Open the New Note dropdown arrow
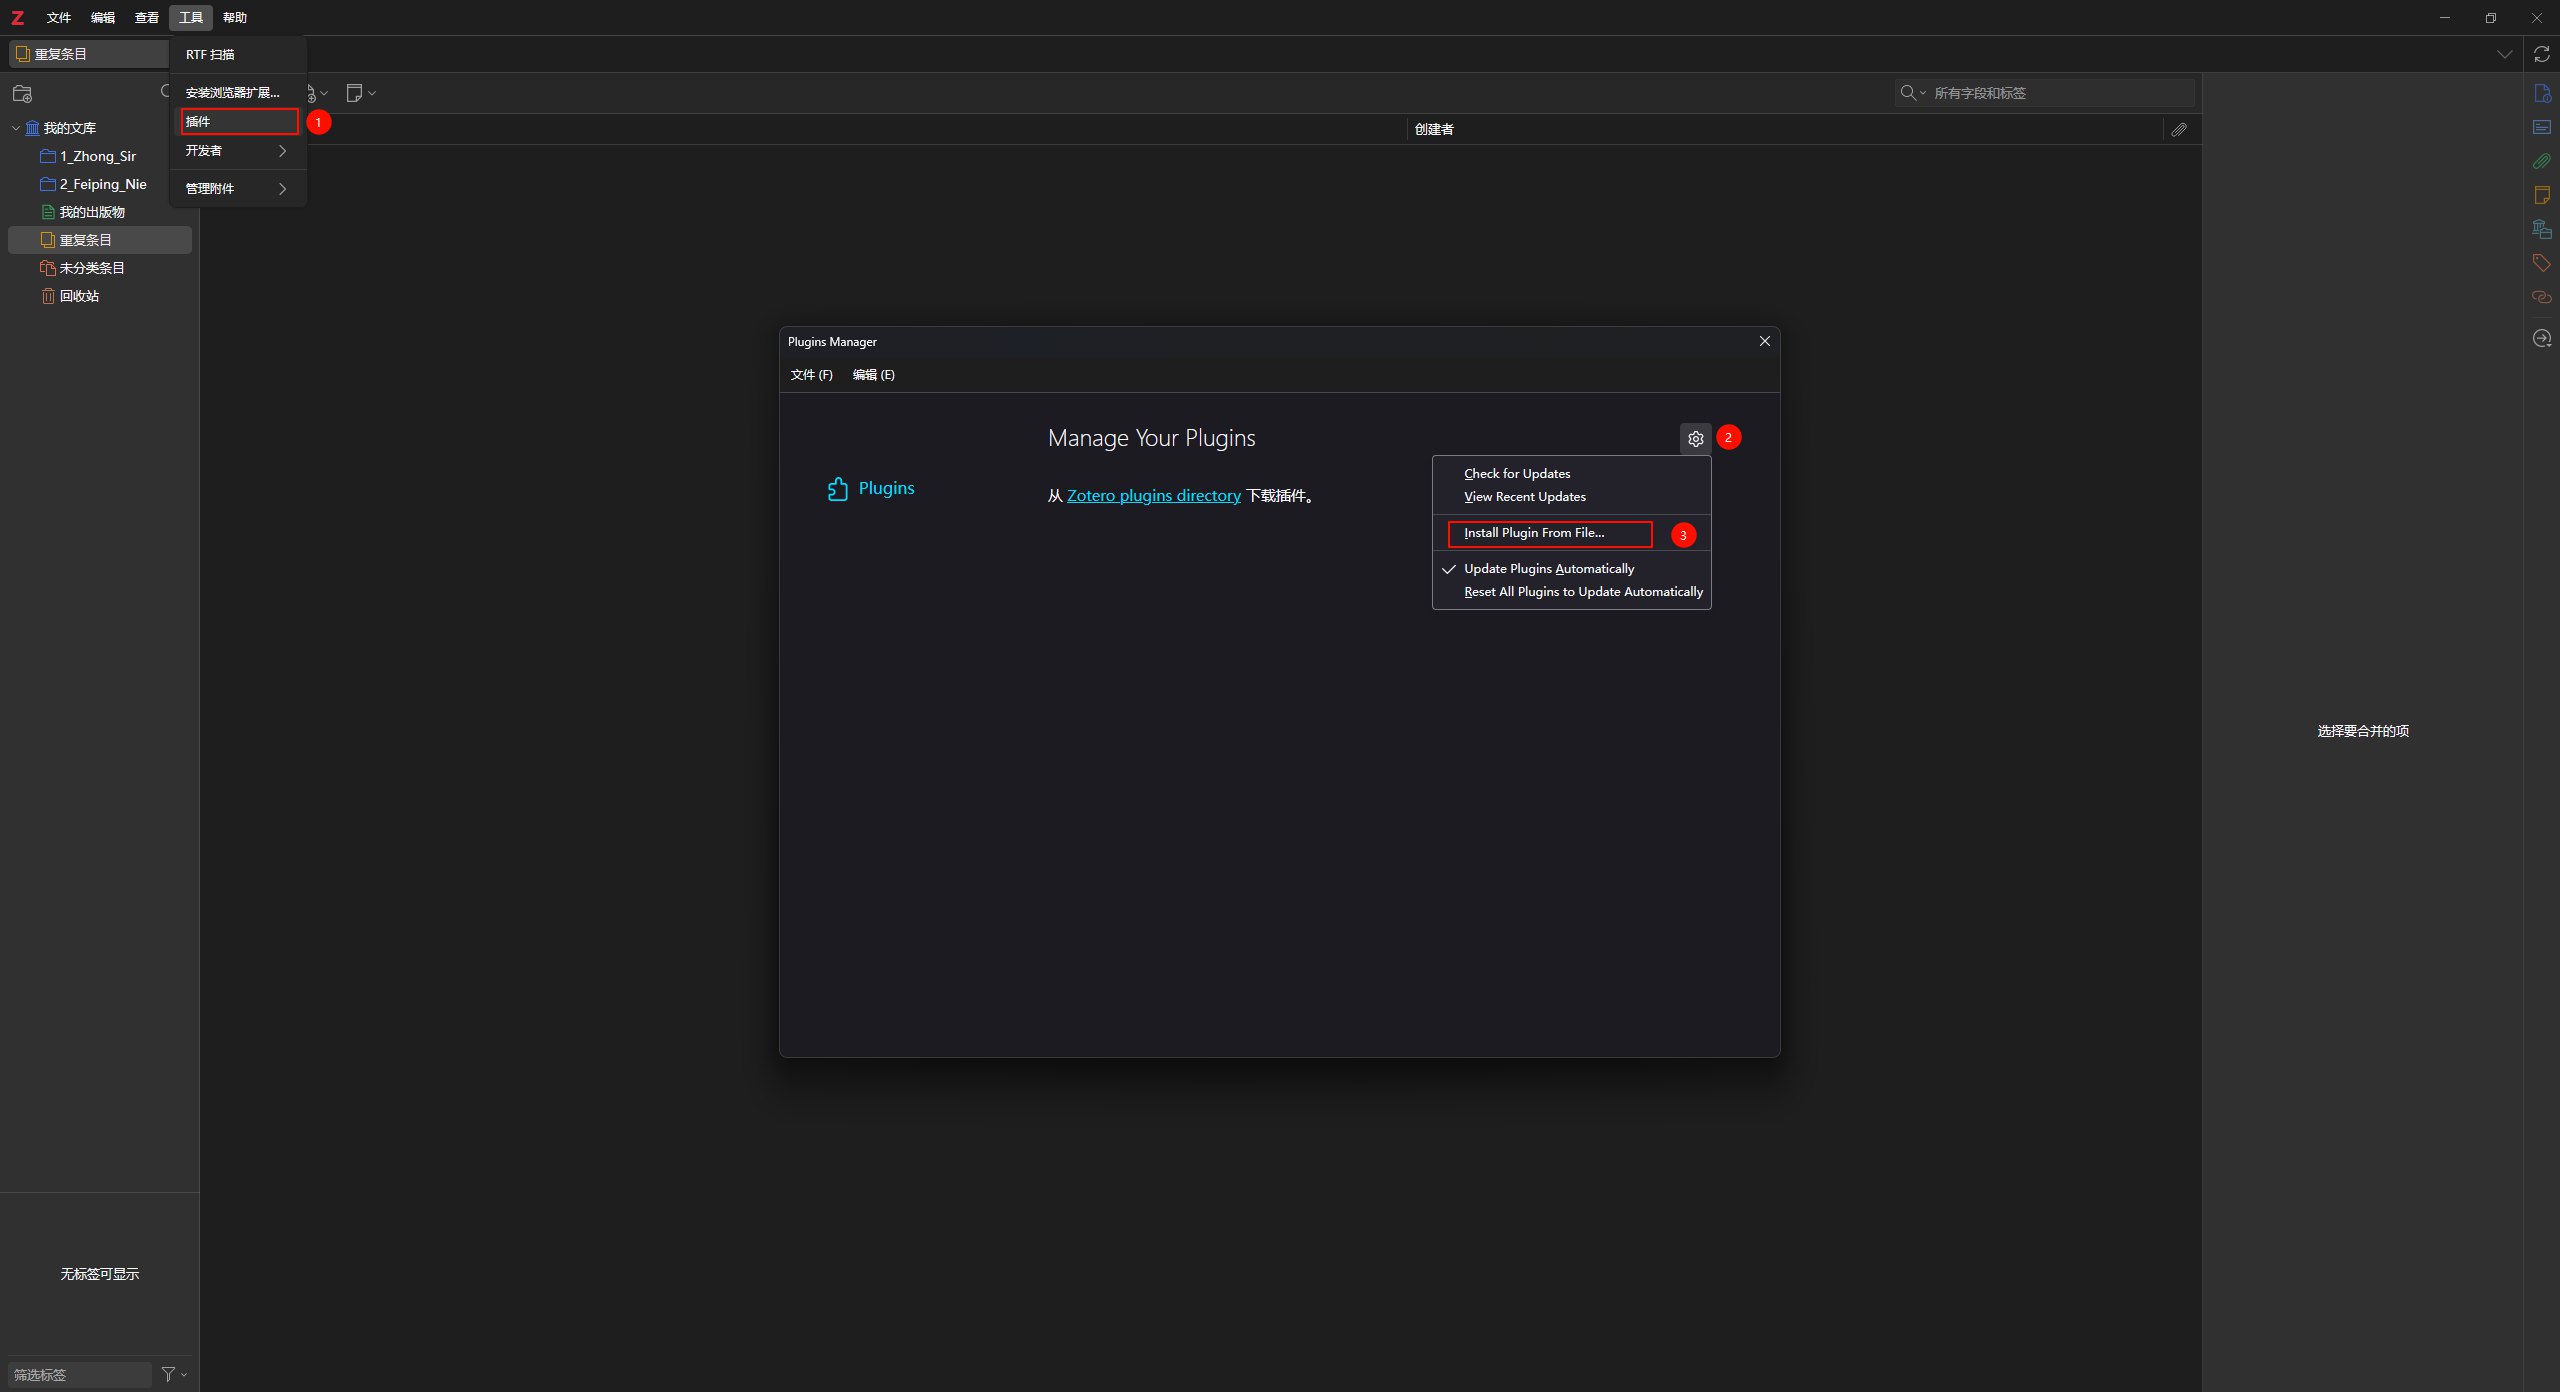Screen dimensions: 2560x1392 tap(372, 93)
